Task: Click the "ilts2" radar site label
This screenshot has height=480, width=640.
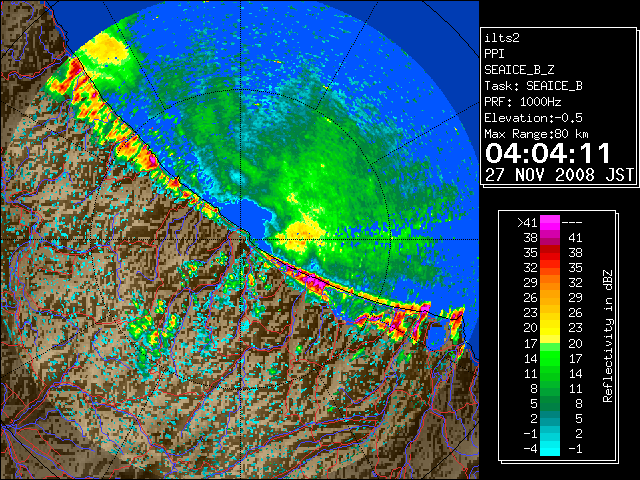Action: point(502,38)
